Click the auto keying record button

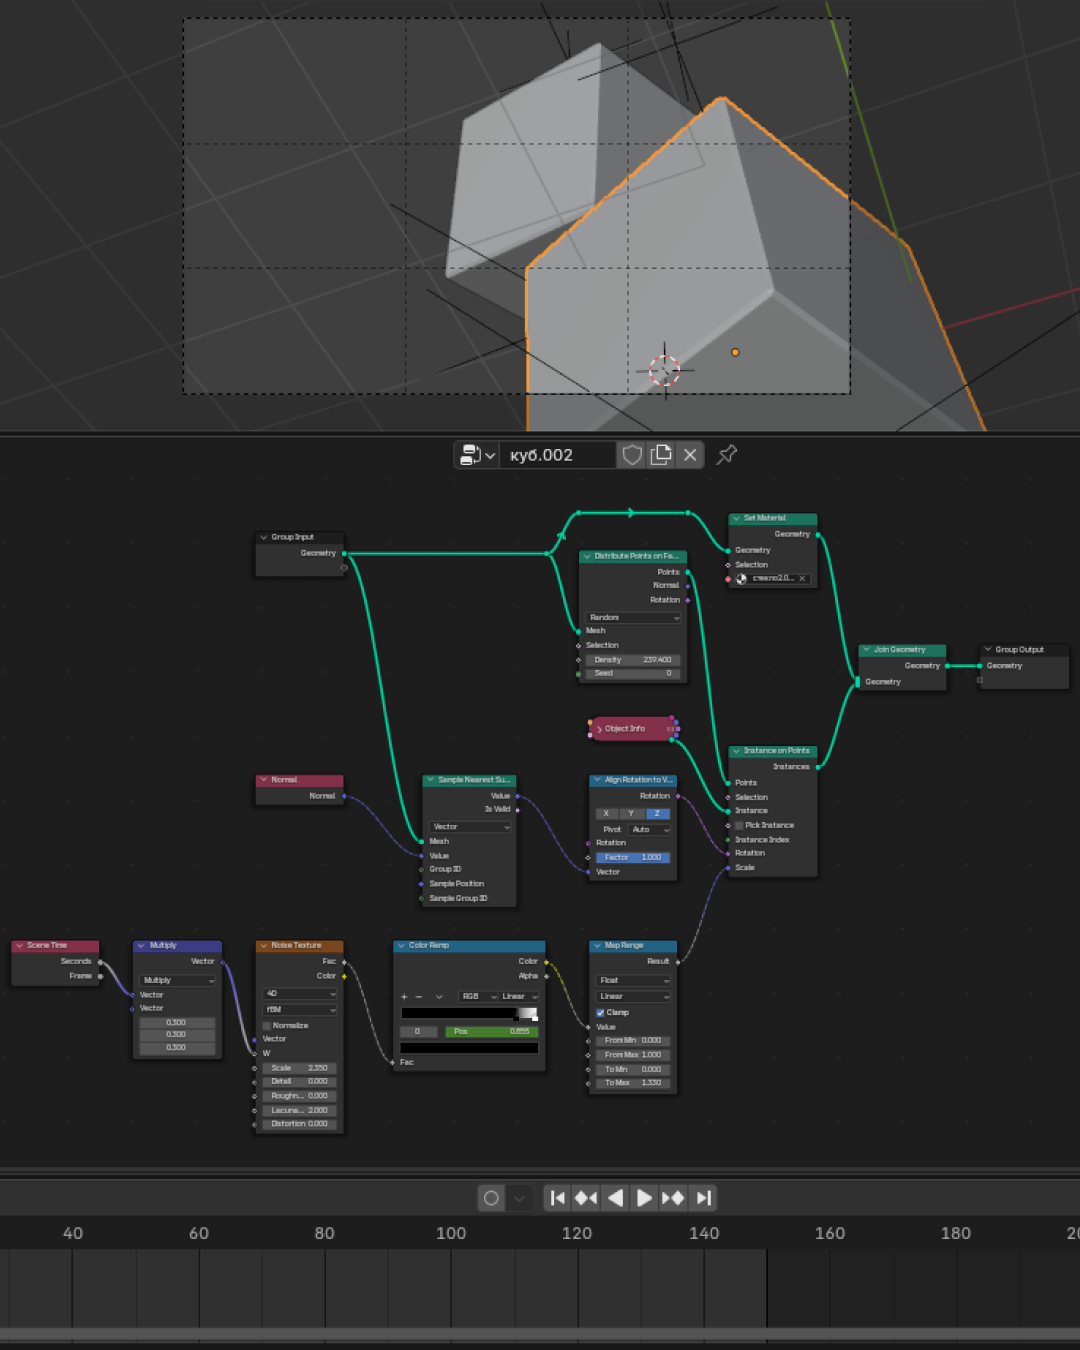[491, 1198]
